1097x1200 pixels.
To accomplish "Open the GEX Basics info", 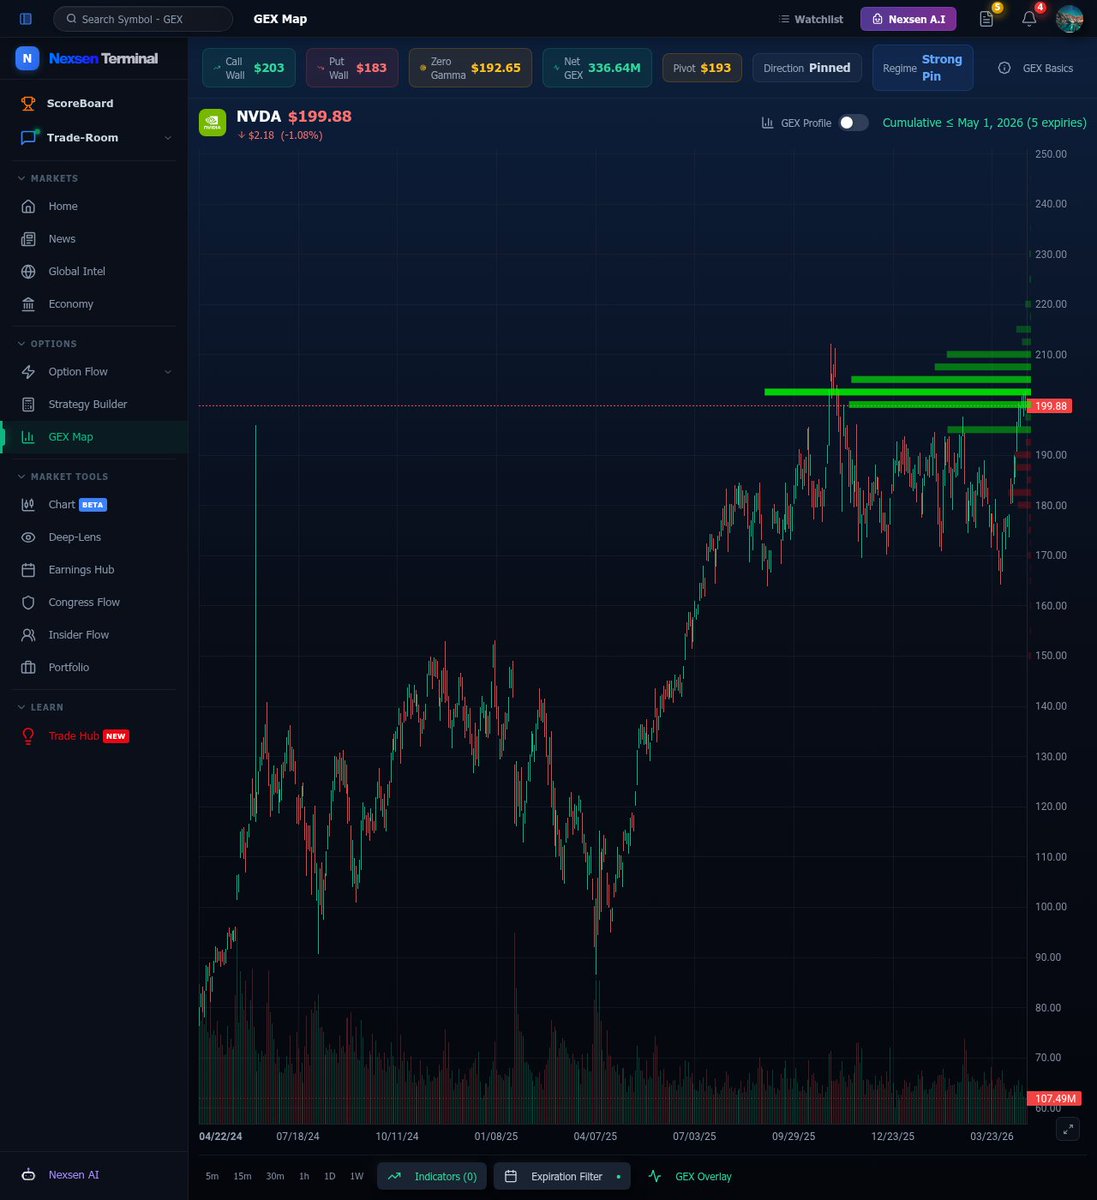I will point(1036,68).
